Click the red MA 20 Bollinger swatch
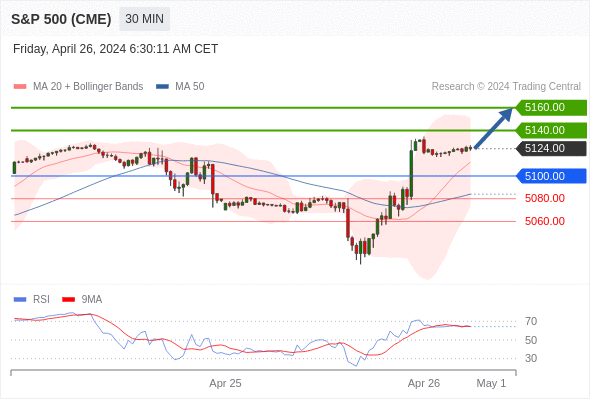This screenshot has height=400, width=590. tap(20, 87)
